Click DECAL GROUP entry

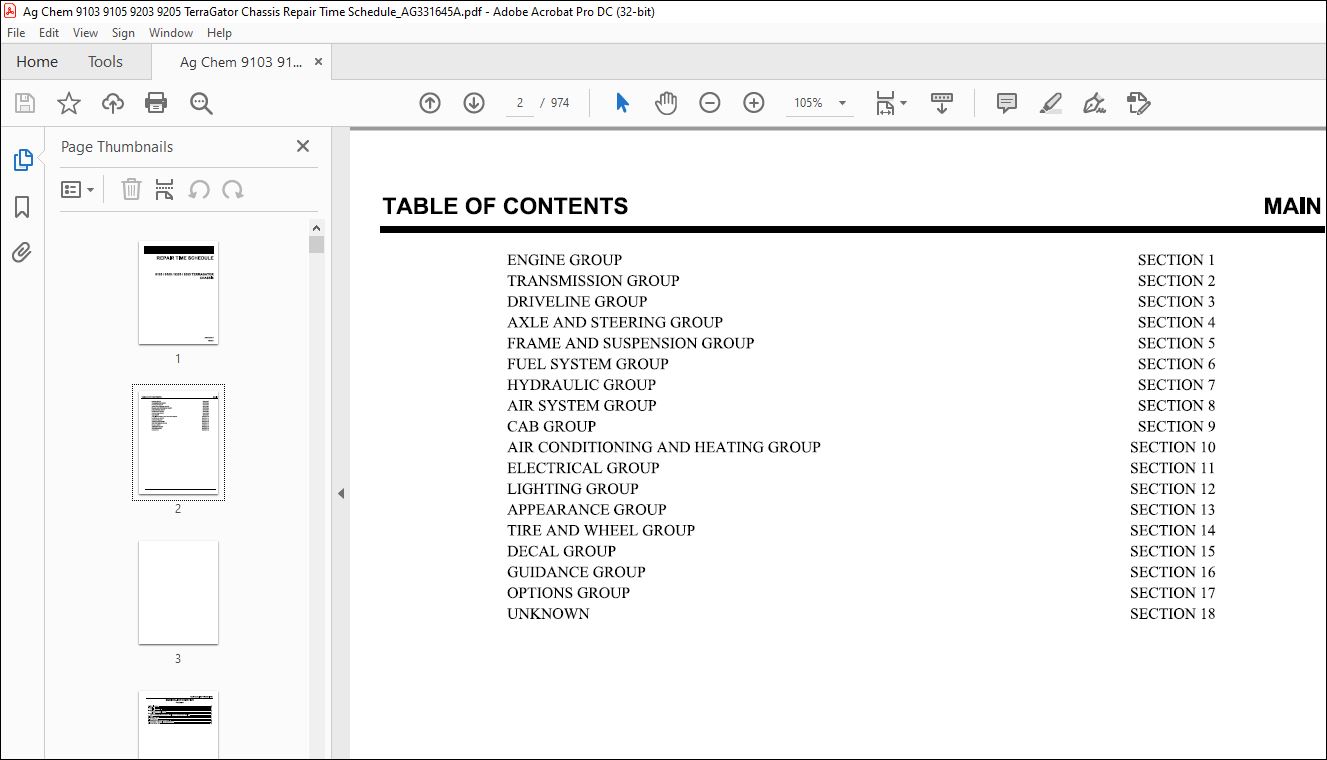tap(561, 551)
